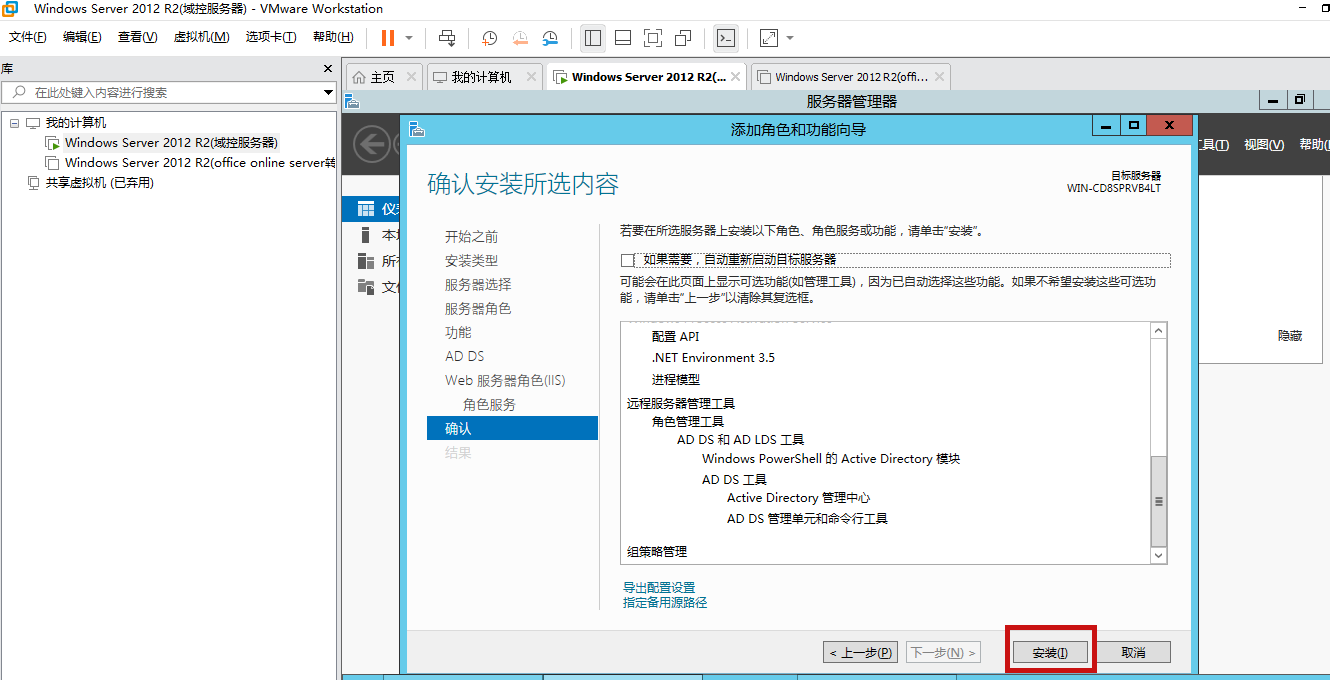
Task: Open the 文件(F) menu
Action: (27, 37)
